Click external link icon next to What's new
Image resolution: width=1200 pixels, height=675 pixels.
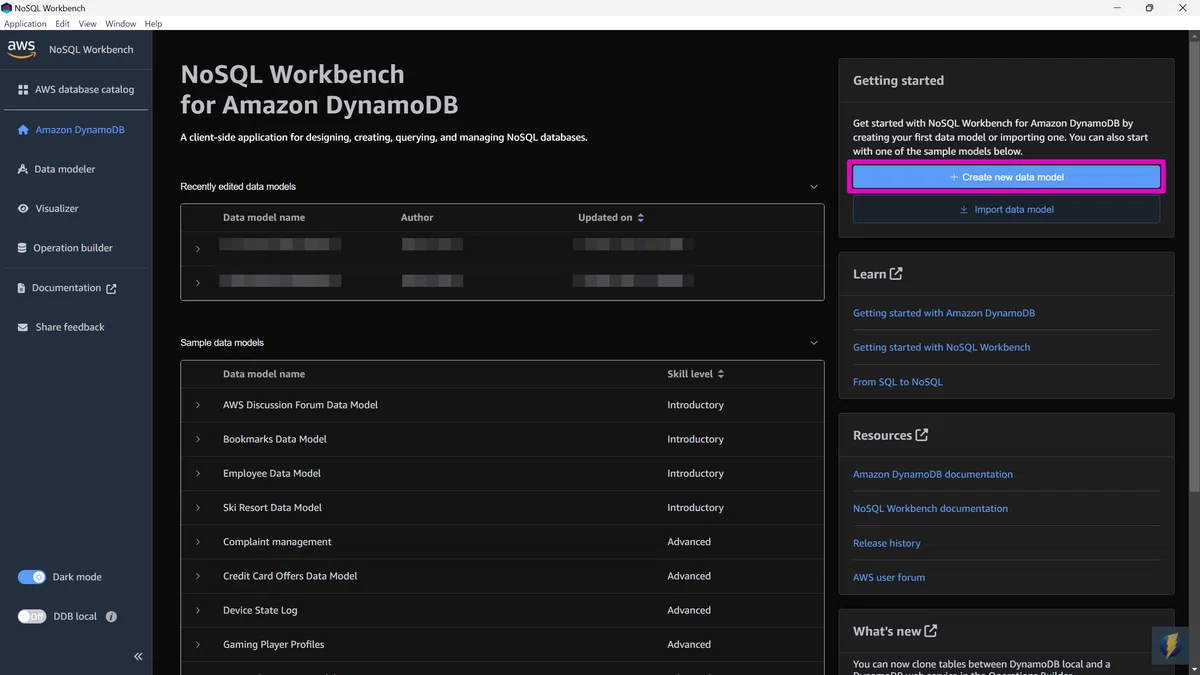[x=931, y=631]
